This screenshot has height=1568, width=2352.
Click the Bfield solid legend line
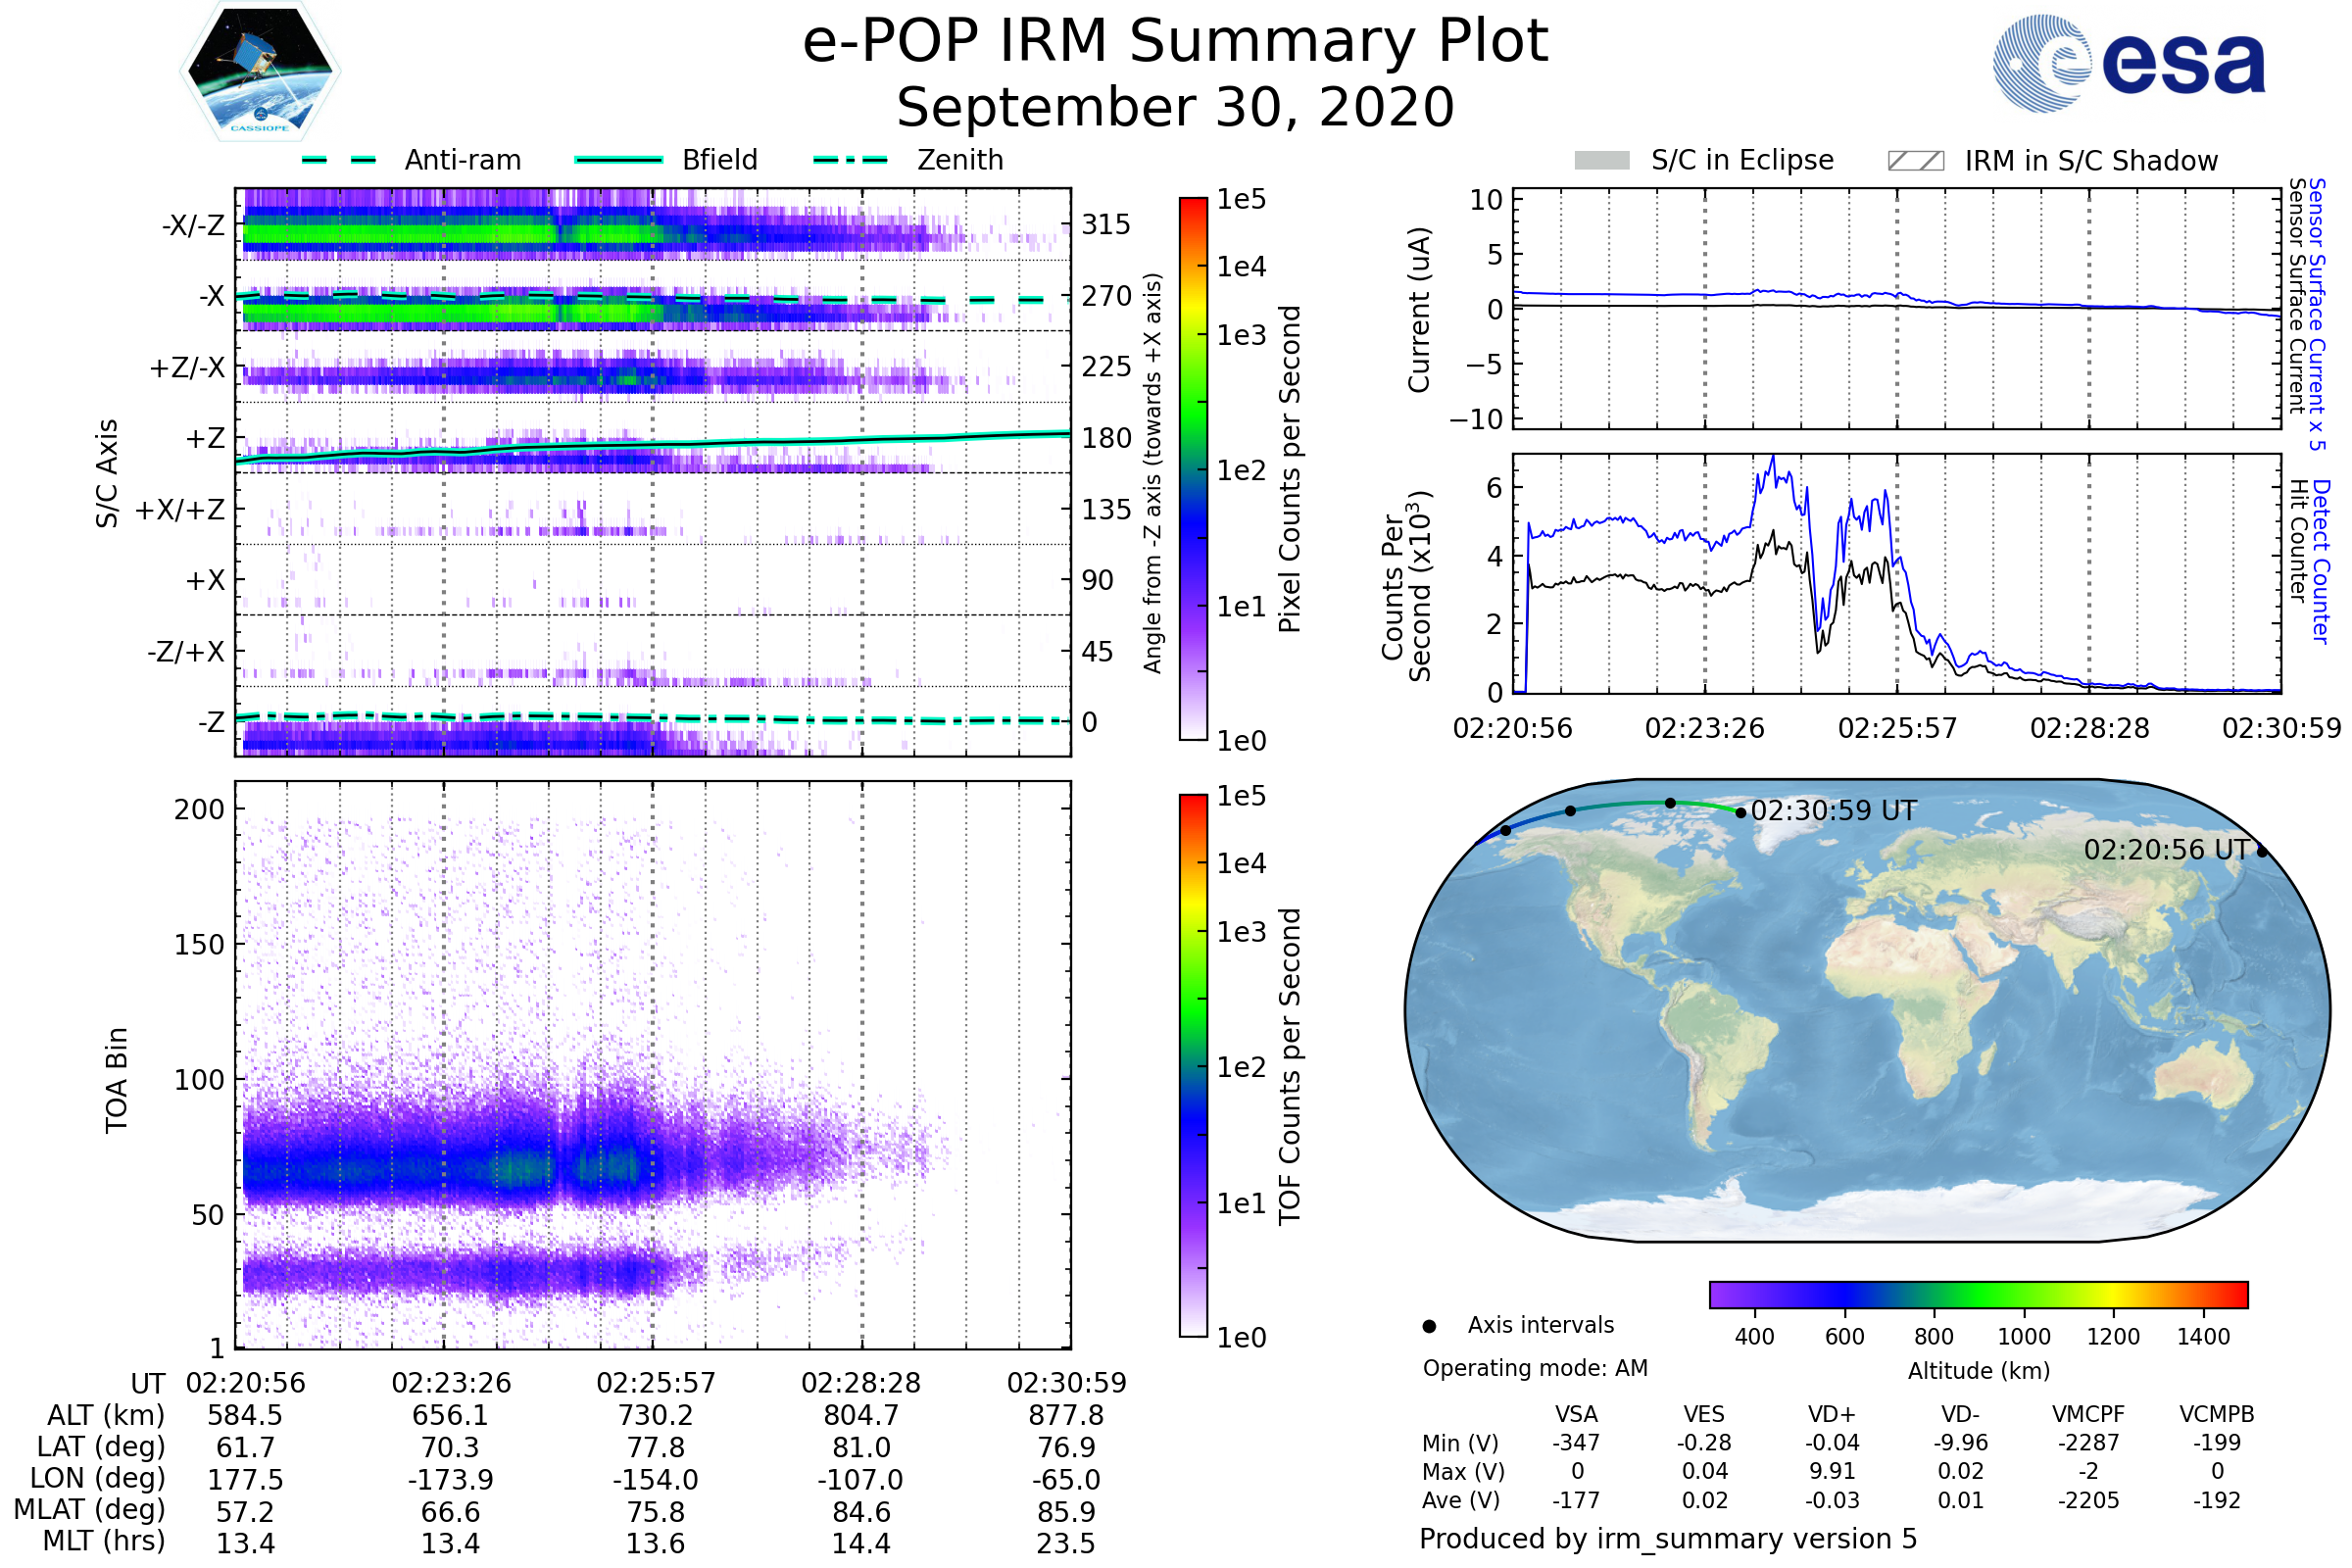(618, 160)
